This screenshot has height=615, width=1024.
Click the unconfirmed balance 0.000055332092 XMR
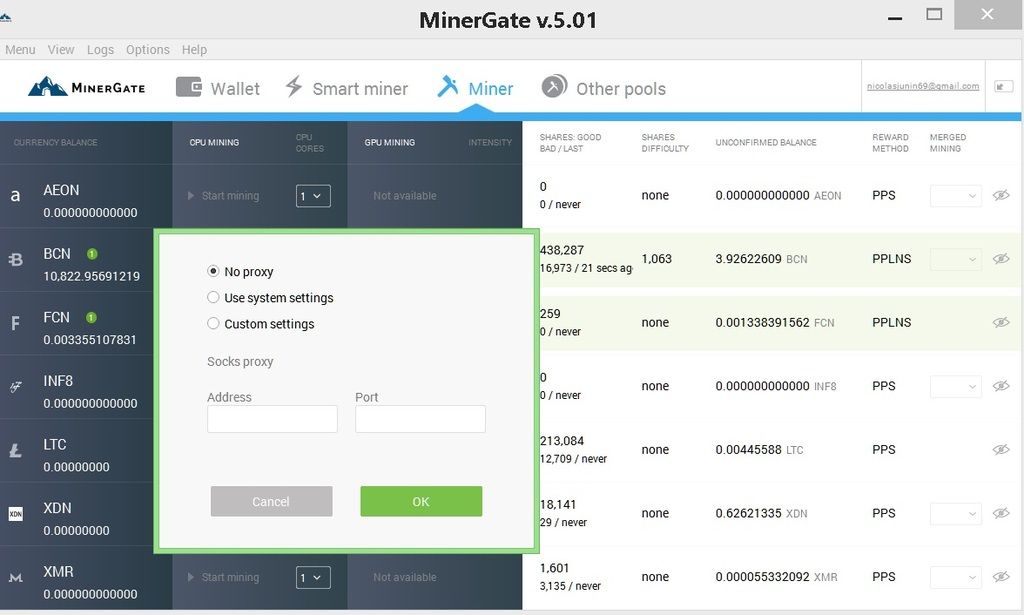pos(776,576)
